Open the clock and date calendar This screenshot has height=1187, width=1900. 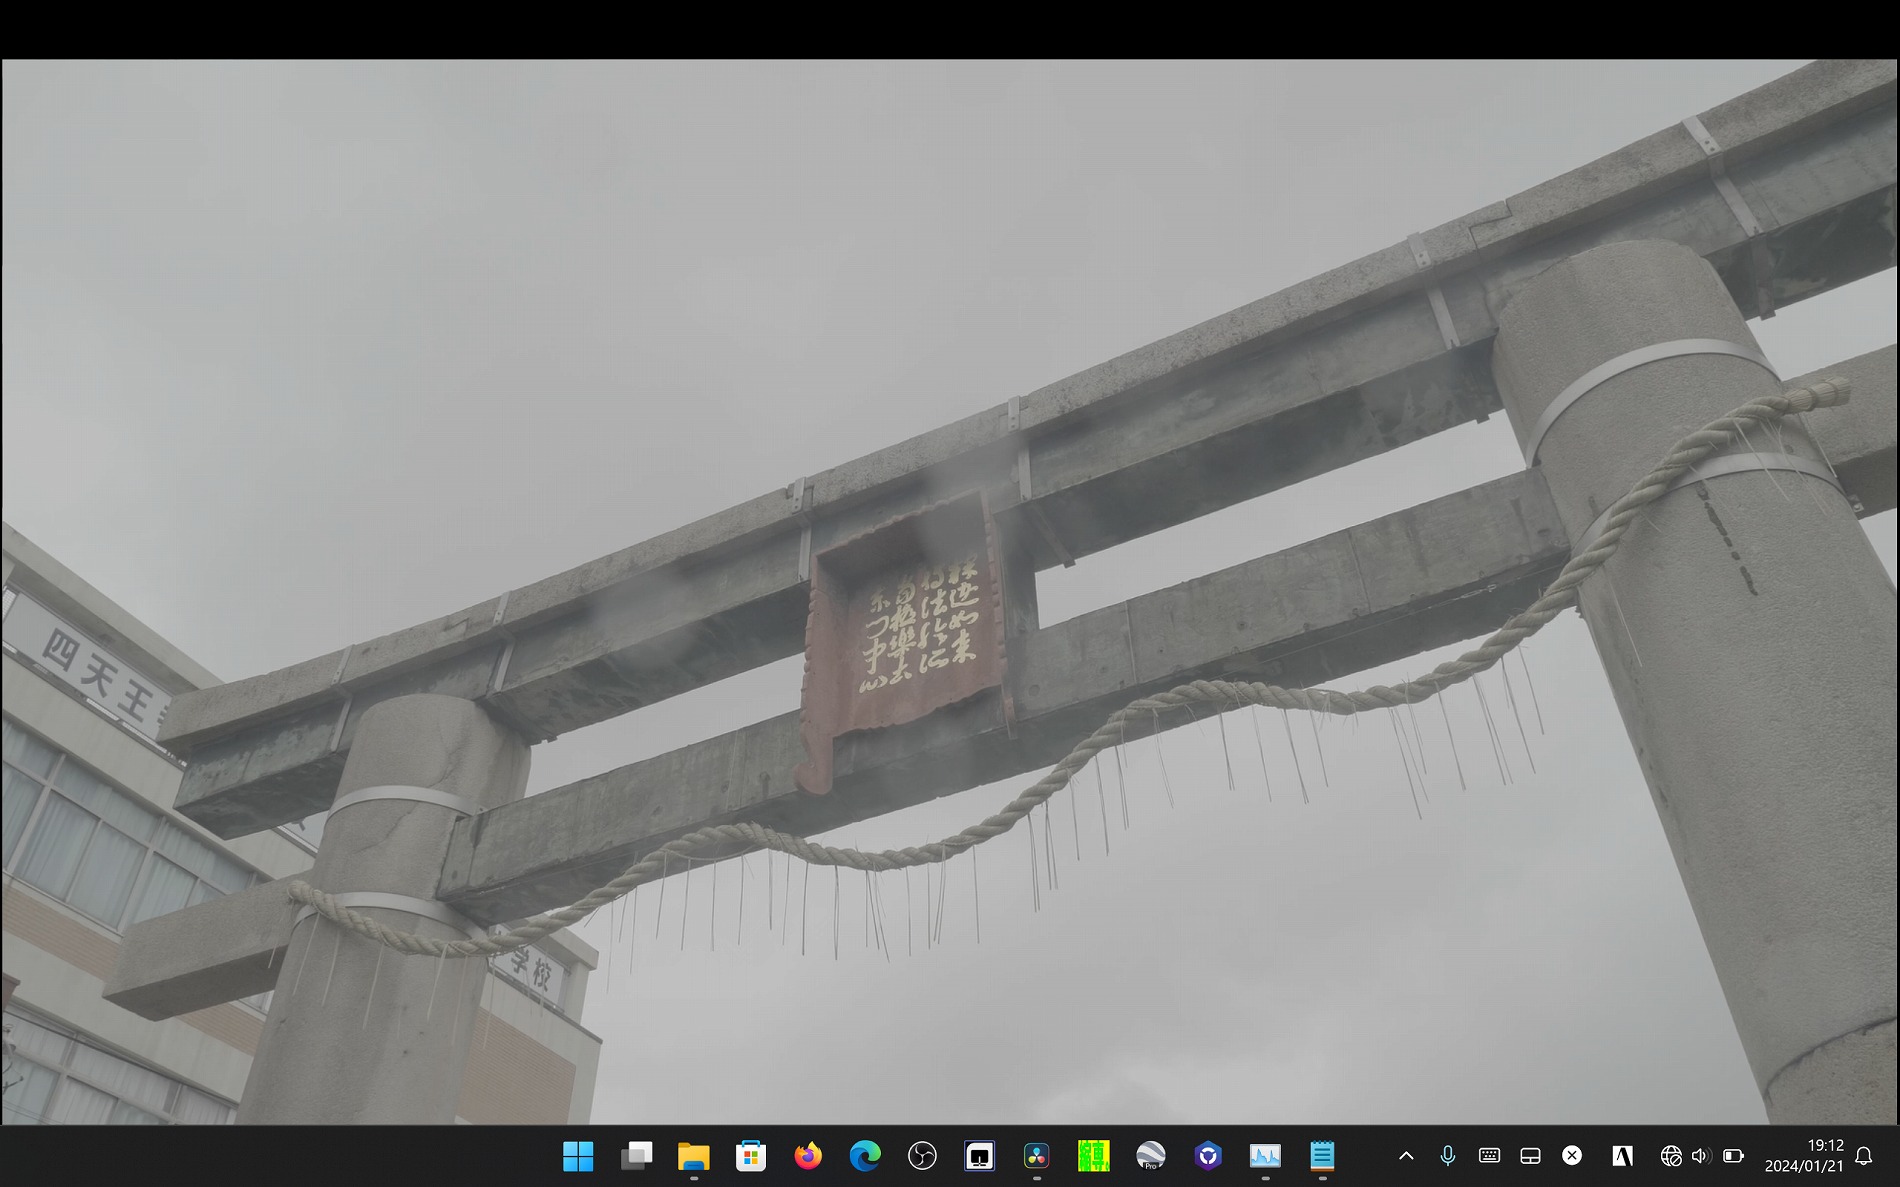pyautogui.click(x=1804, y=1156)
